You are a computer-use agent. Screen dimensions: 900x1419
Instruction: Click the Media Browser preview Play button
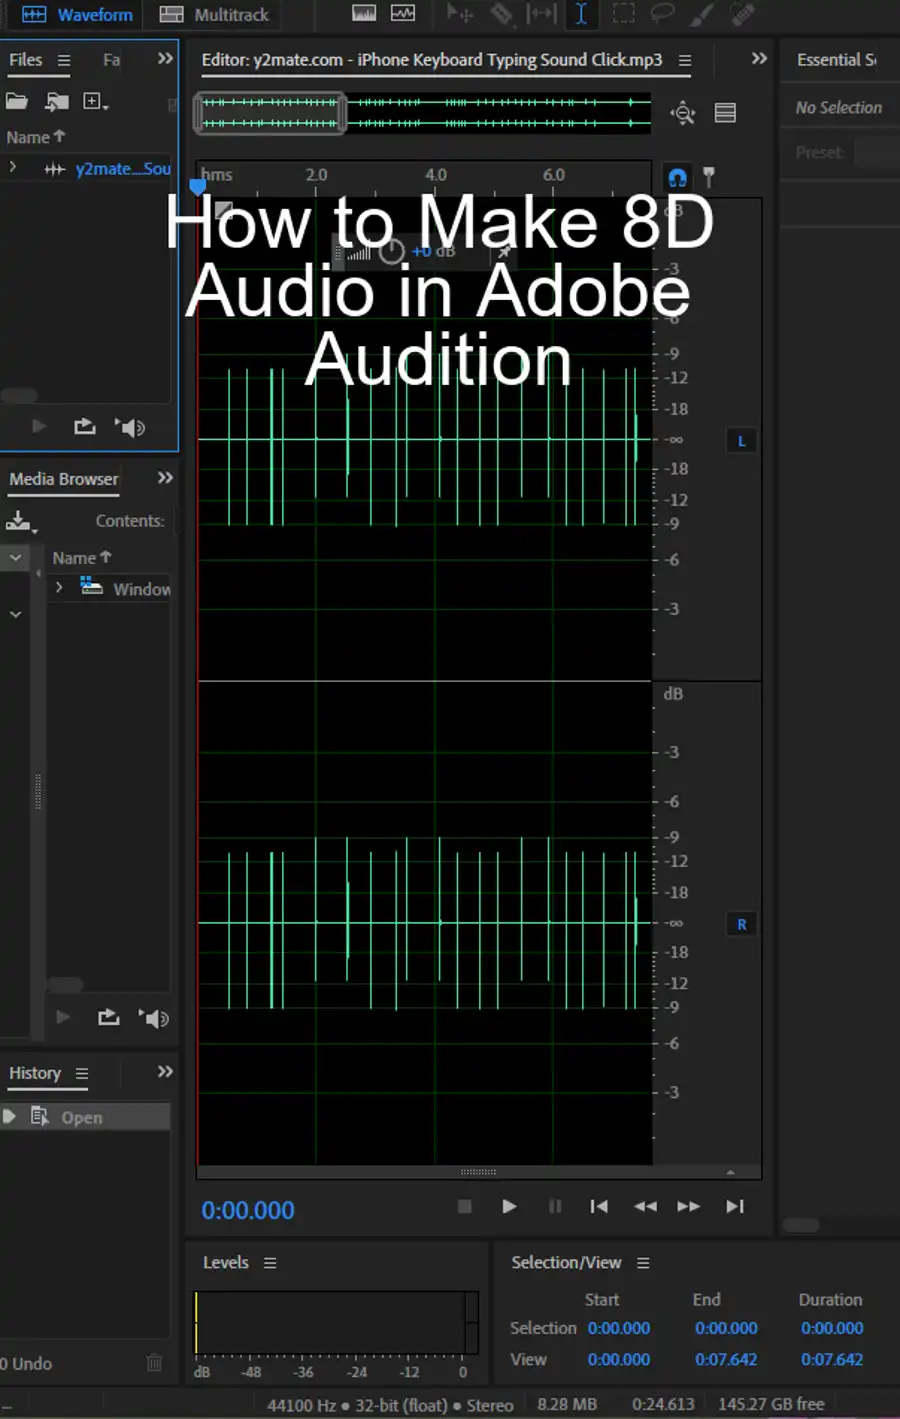(x=63, y=1017)
